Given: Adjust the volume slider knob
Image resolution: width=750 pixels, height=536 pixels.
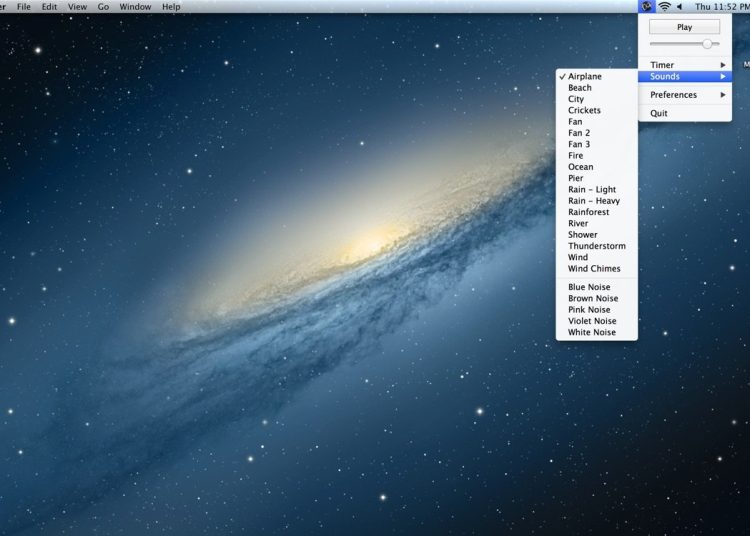Looking at the screenshot, I should (x=707, y=44).
